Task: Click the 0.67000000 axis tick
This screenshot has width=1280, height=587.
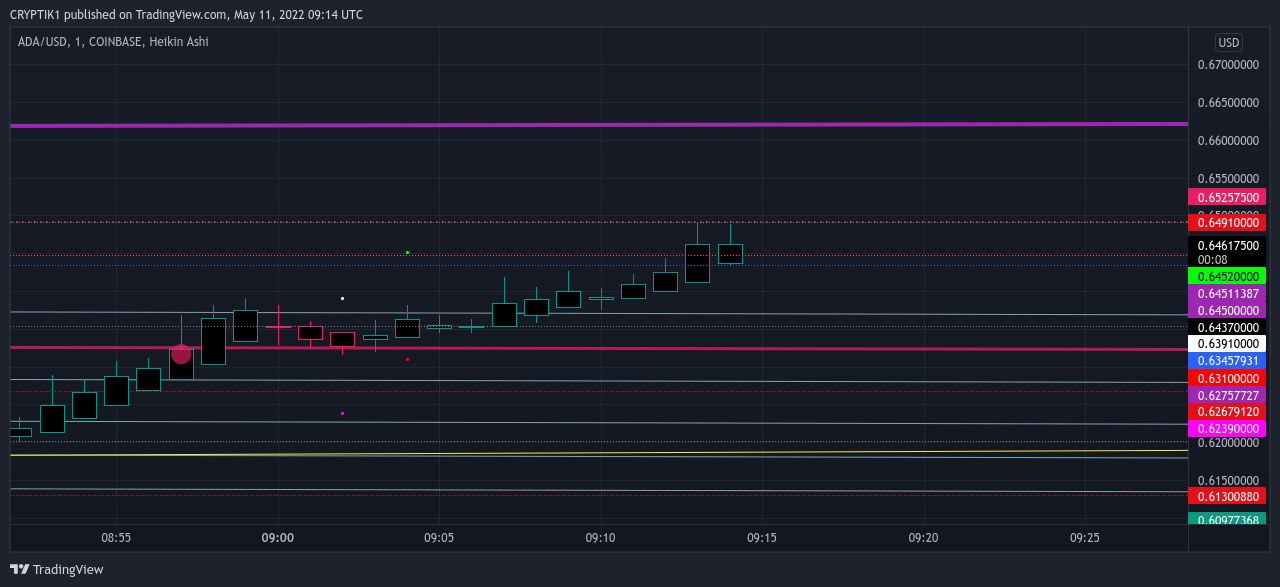Action: click(x=1228, y=65)
